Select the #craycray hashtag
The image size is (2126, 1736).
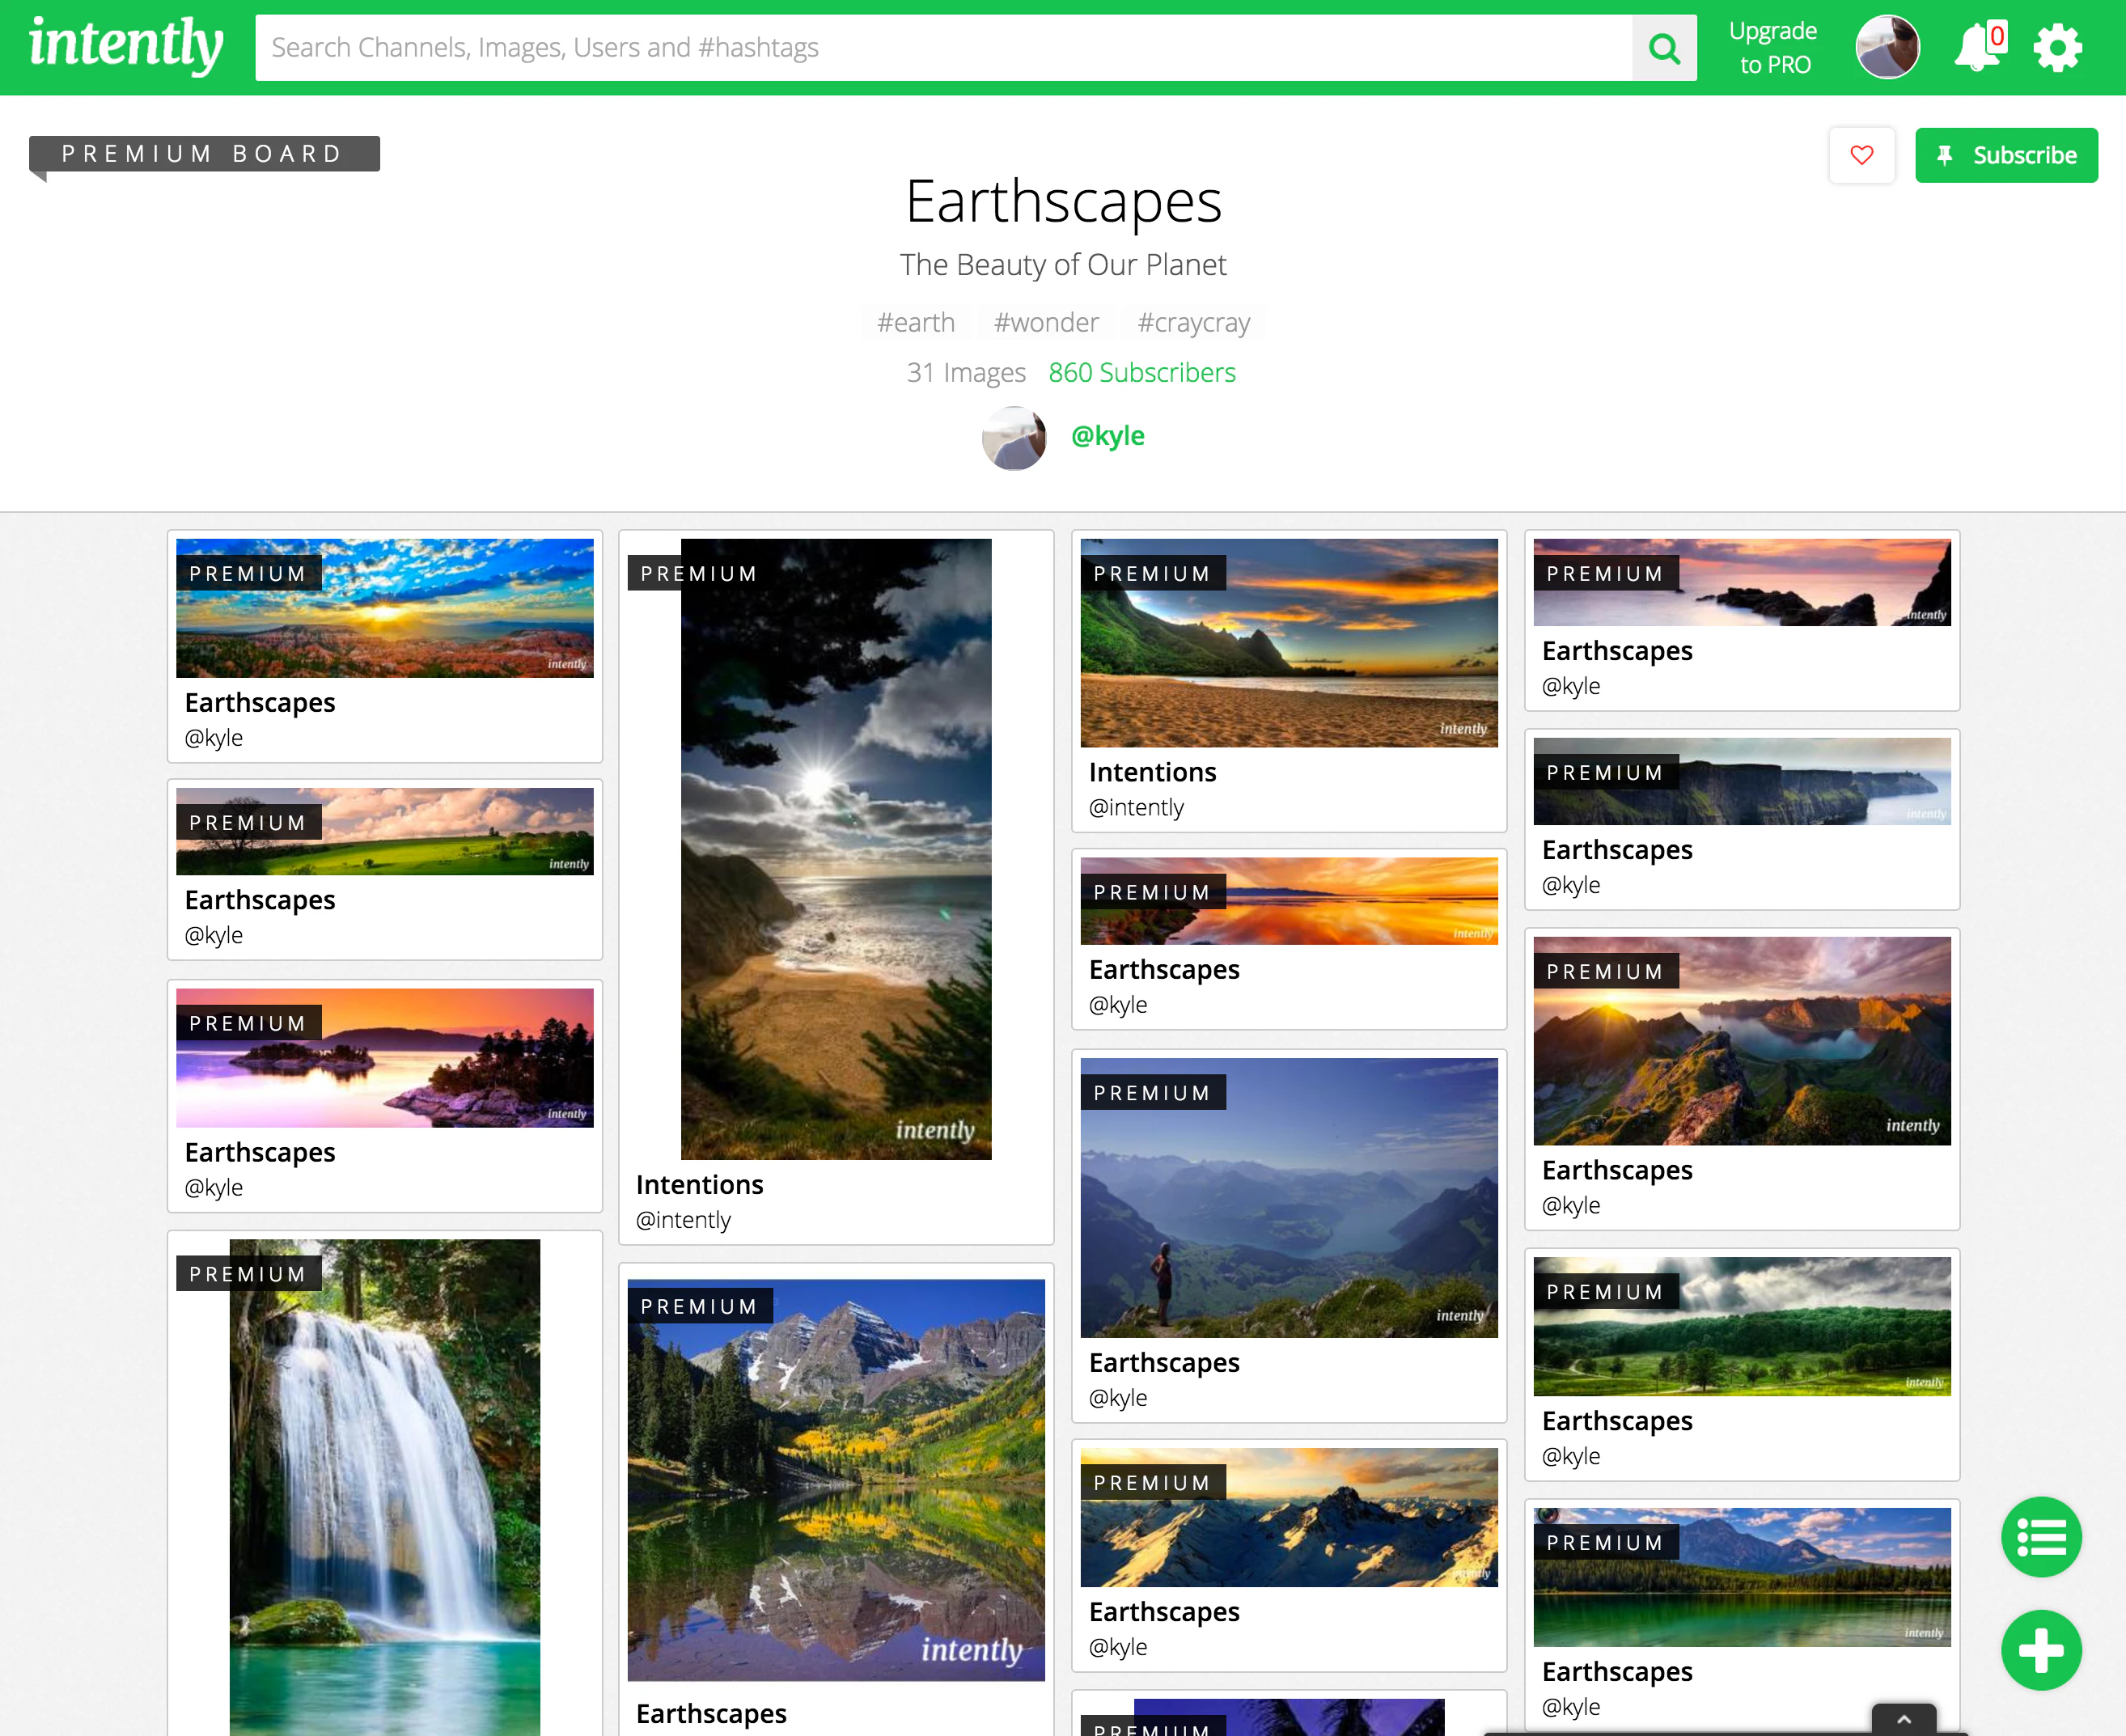pos(1193,323)
